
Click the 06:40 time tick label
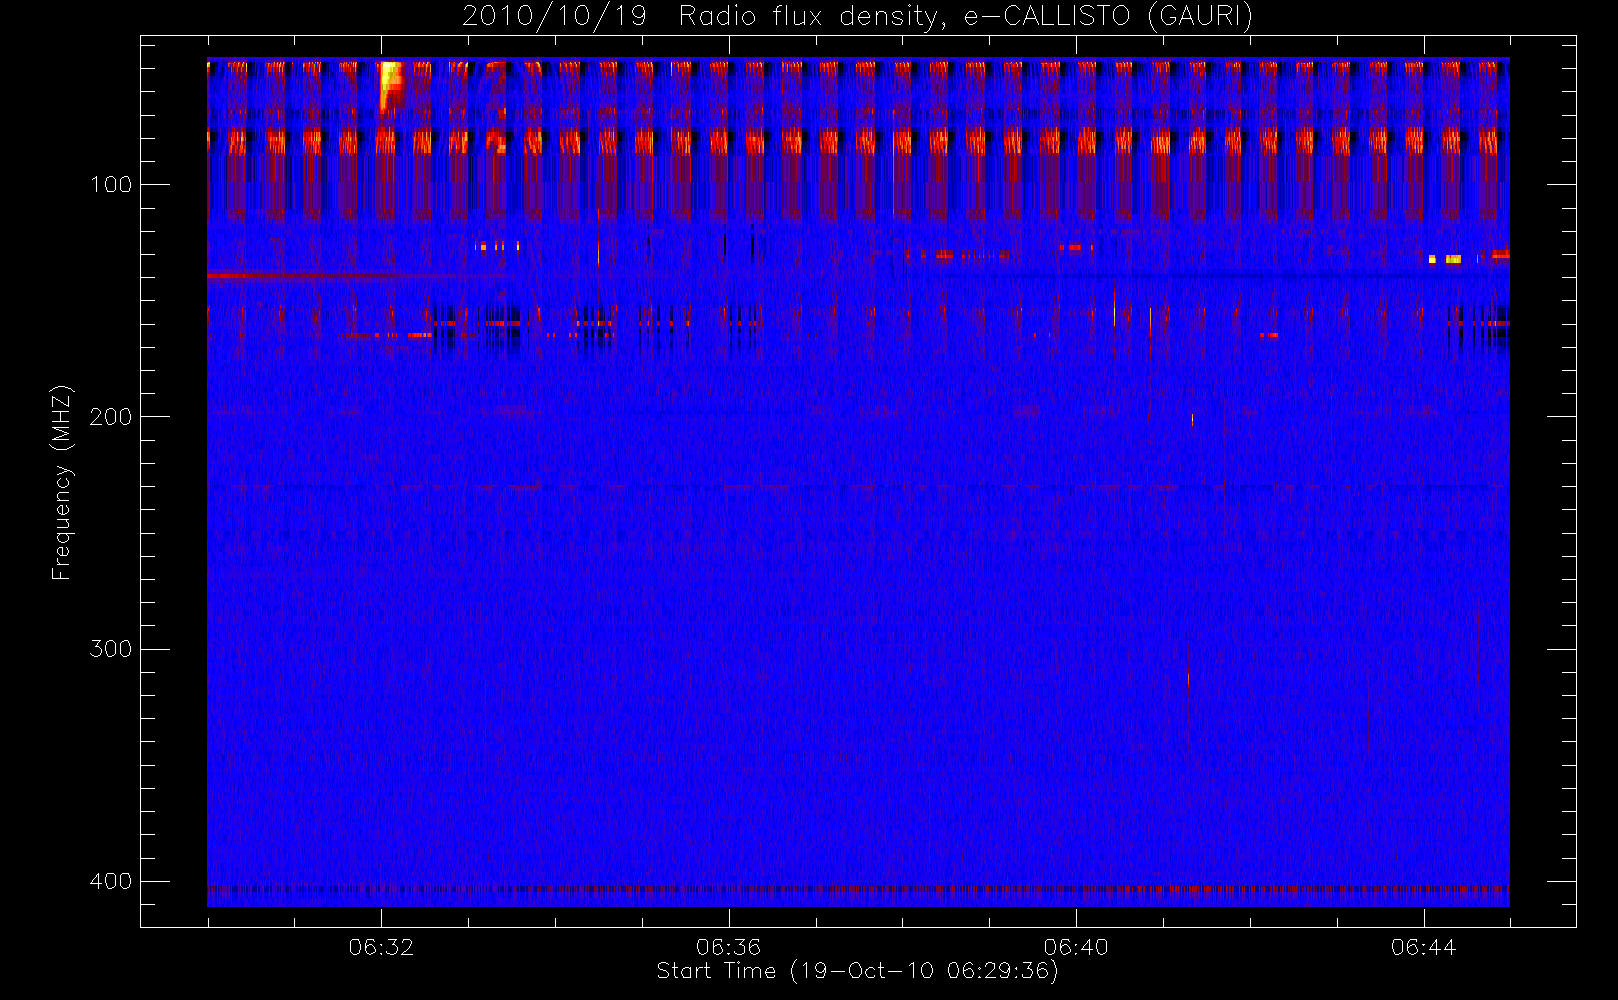click(x=1076, y=946)
